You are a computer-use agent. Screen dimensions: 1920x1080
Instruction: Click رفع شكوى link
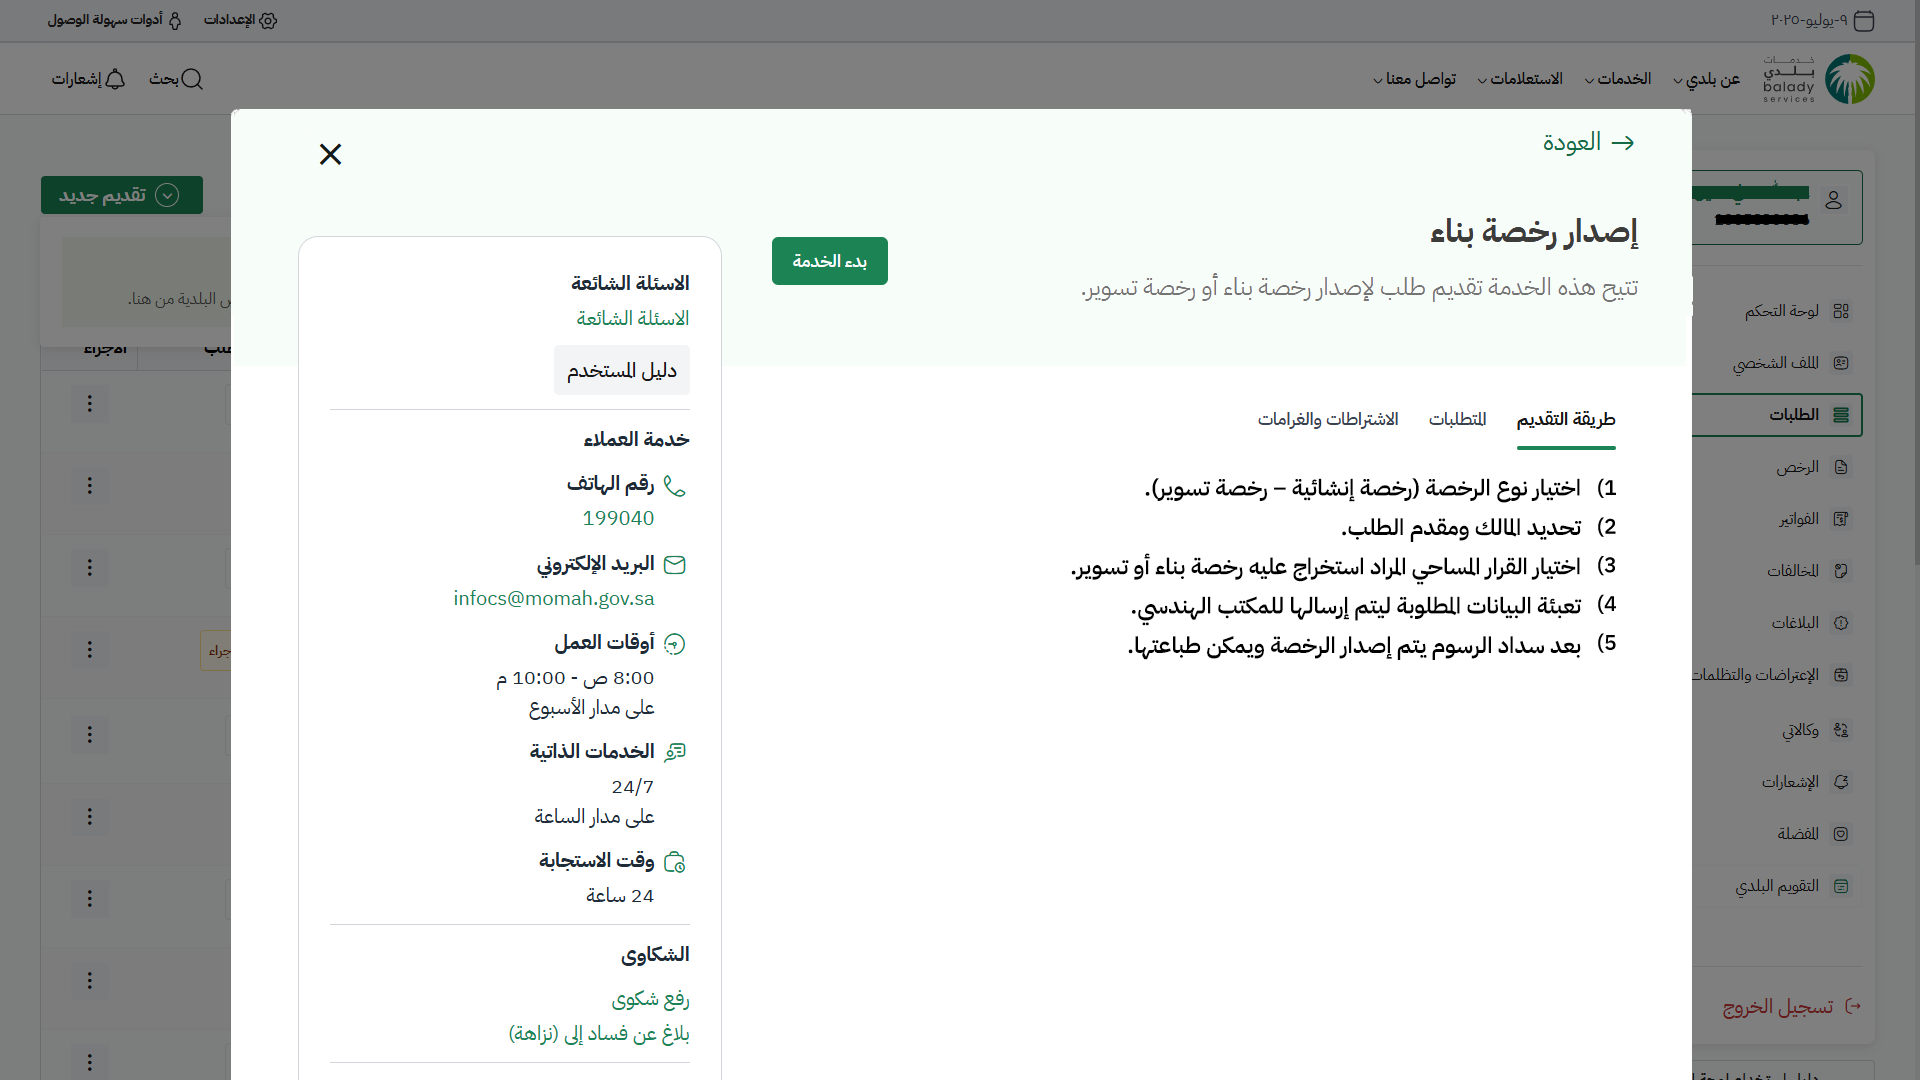click(650, 999)
